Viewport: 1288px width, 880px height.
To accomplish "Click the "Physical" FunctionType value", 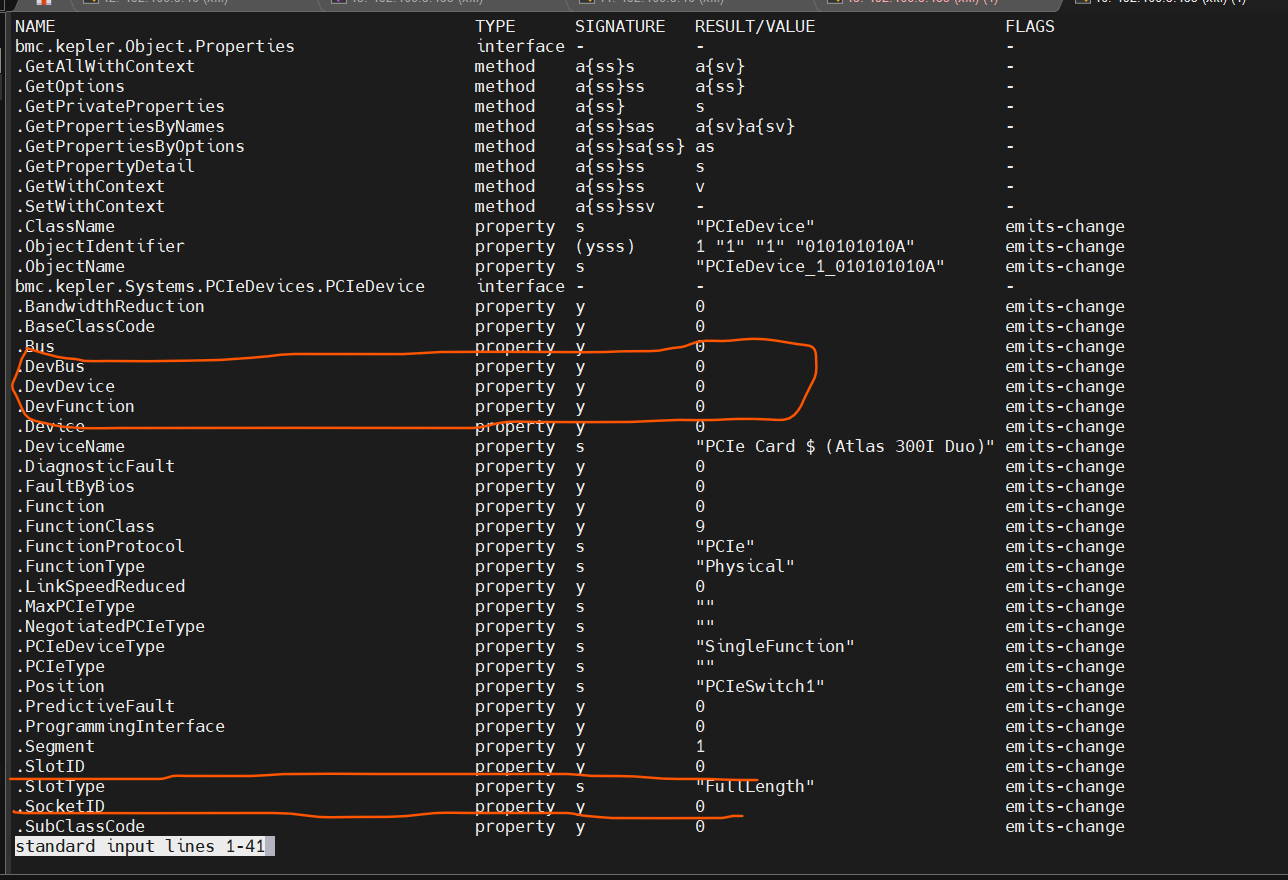I will pos(745,567).
